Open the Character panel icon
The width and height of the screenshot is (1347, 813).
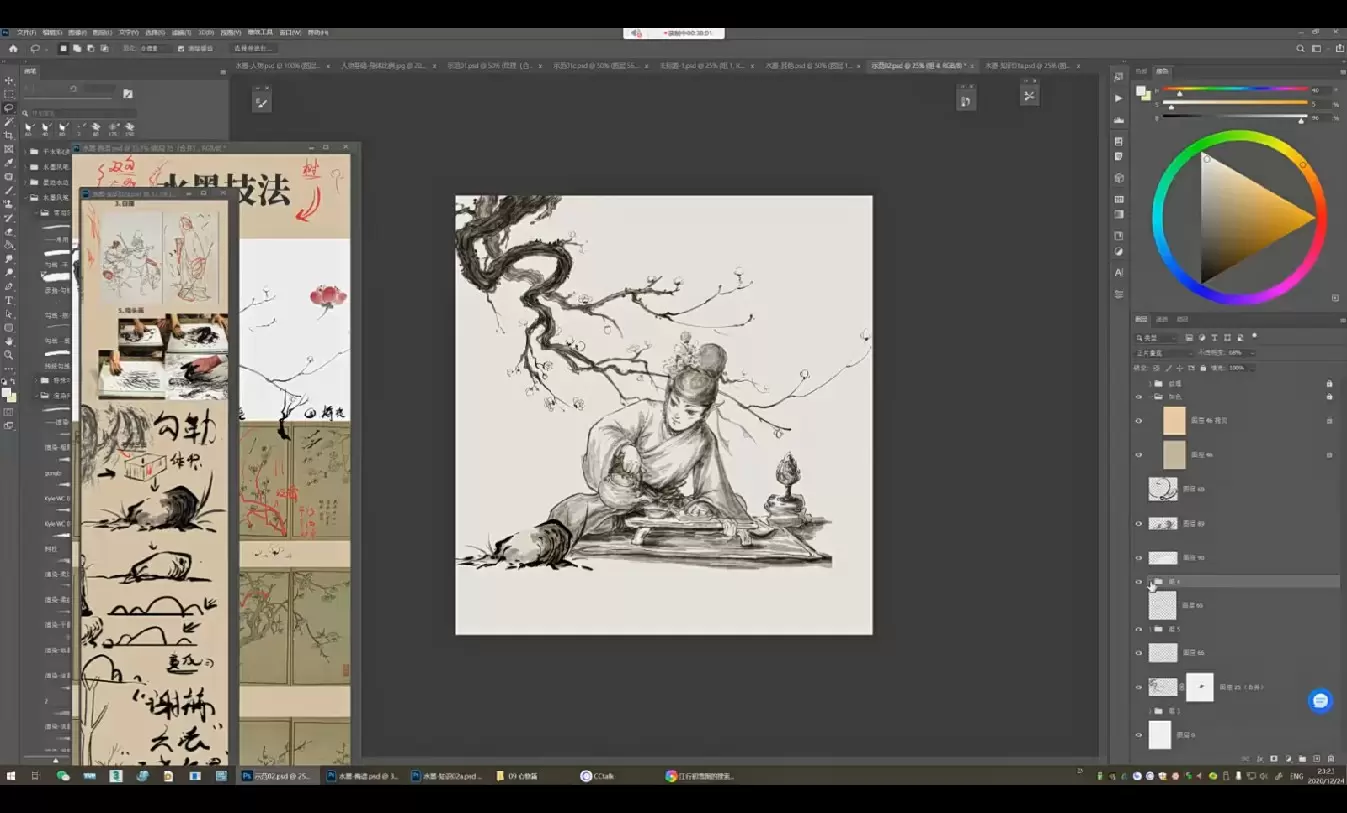pyautogui.click(x=1119, y=272)
